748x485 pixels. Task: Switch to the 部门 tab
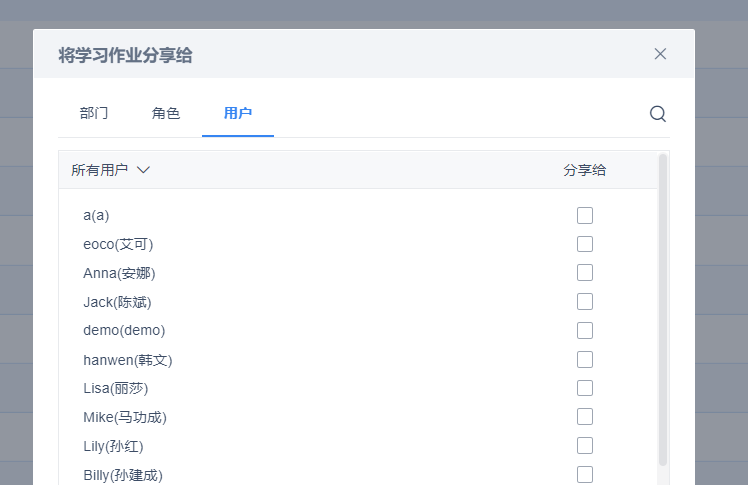[x=94, y=114]
